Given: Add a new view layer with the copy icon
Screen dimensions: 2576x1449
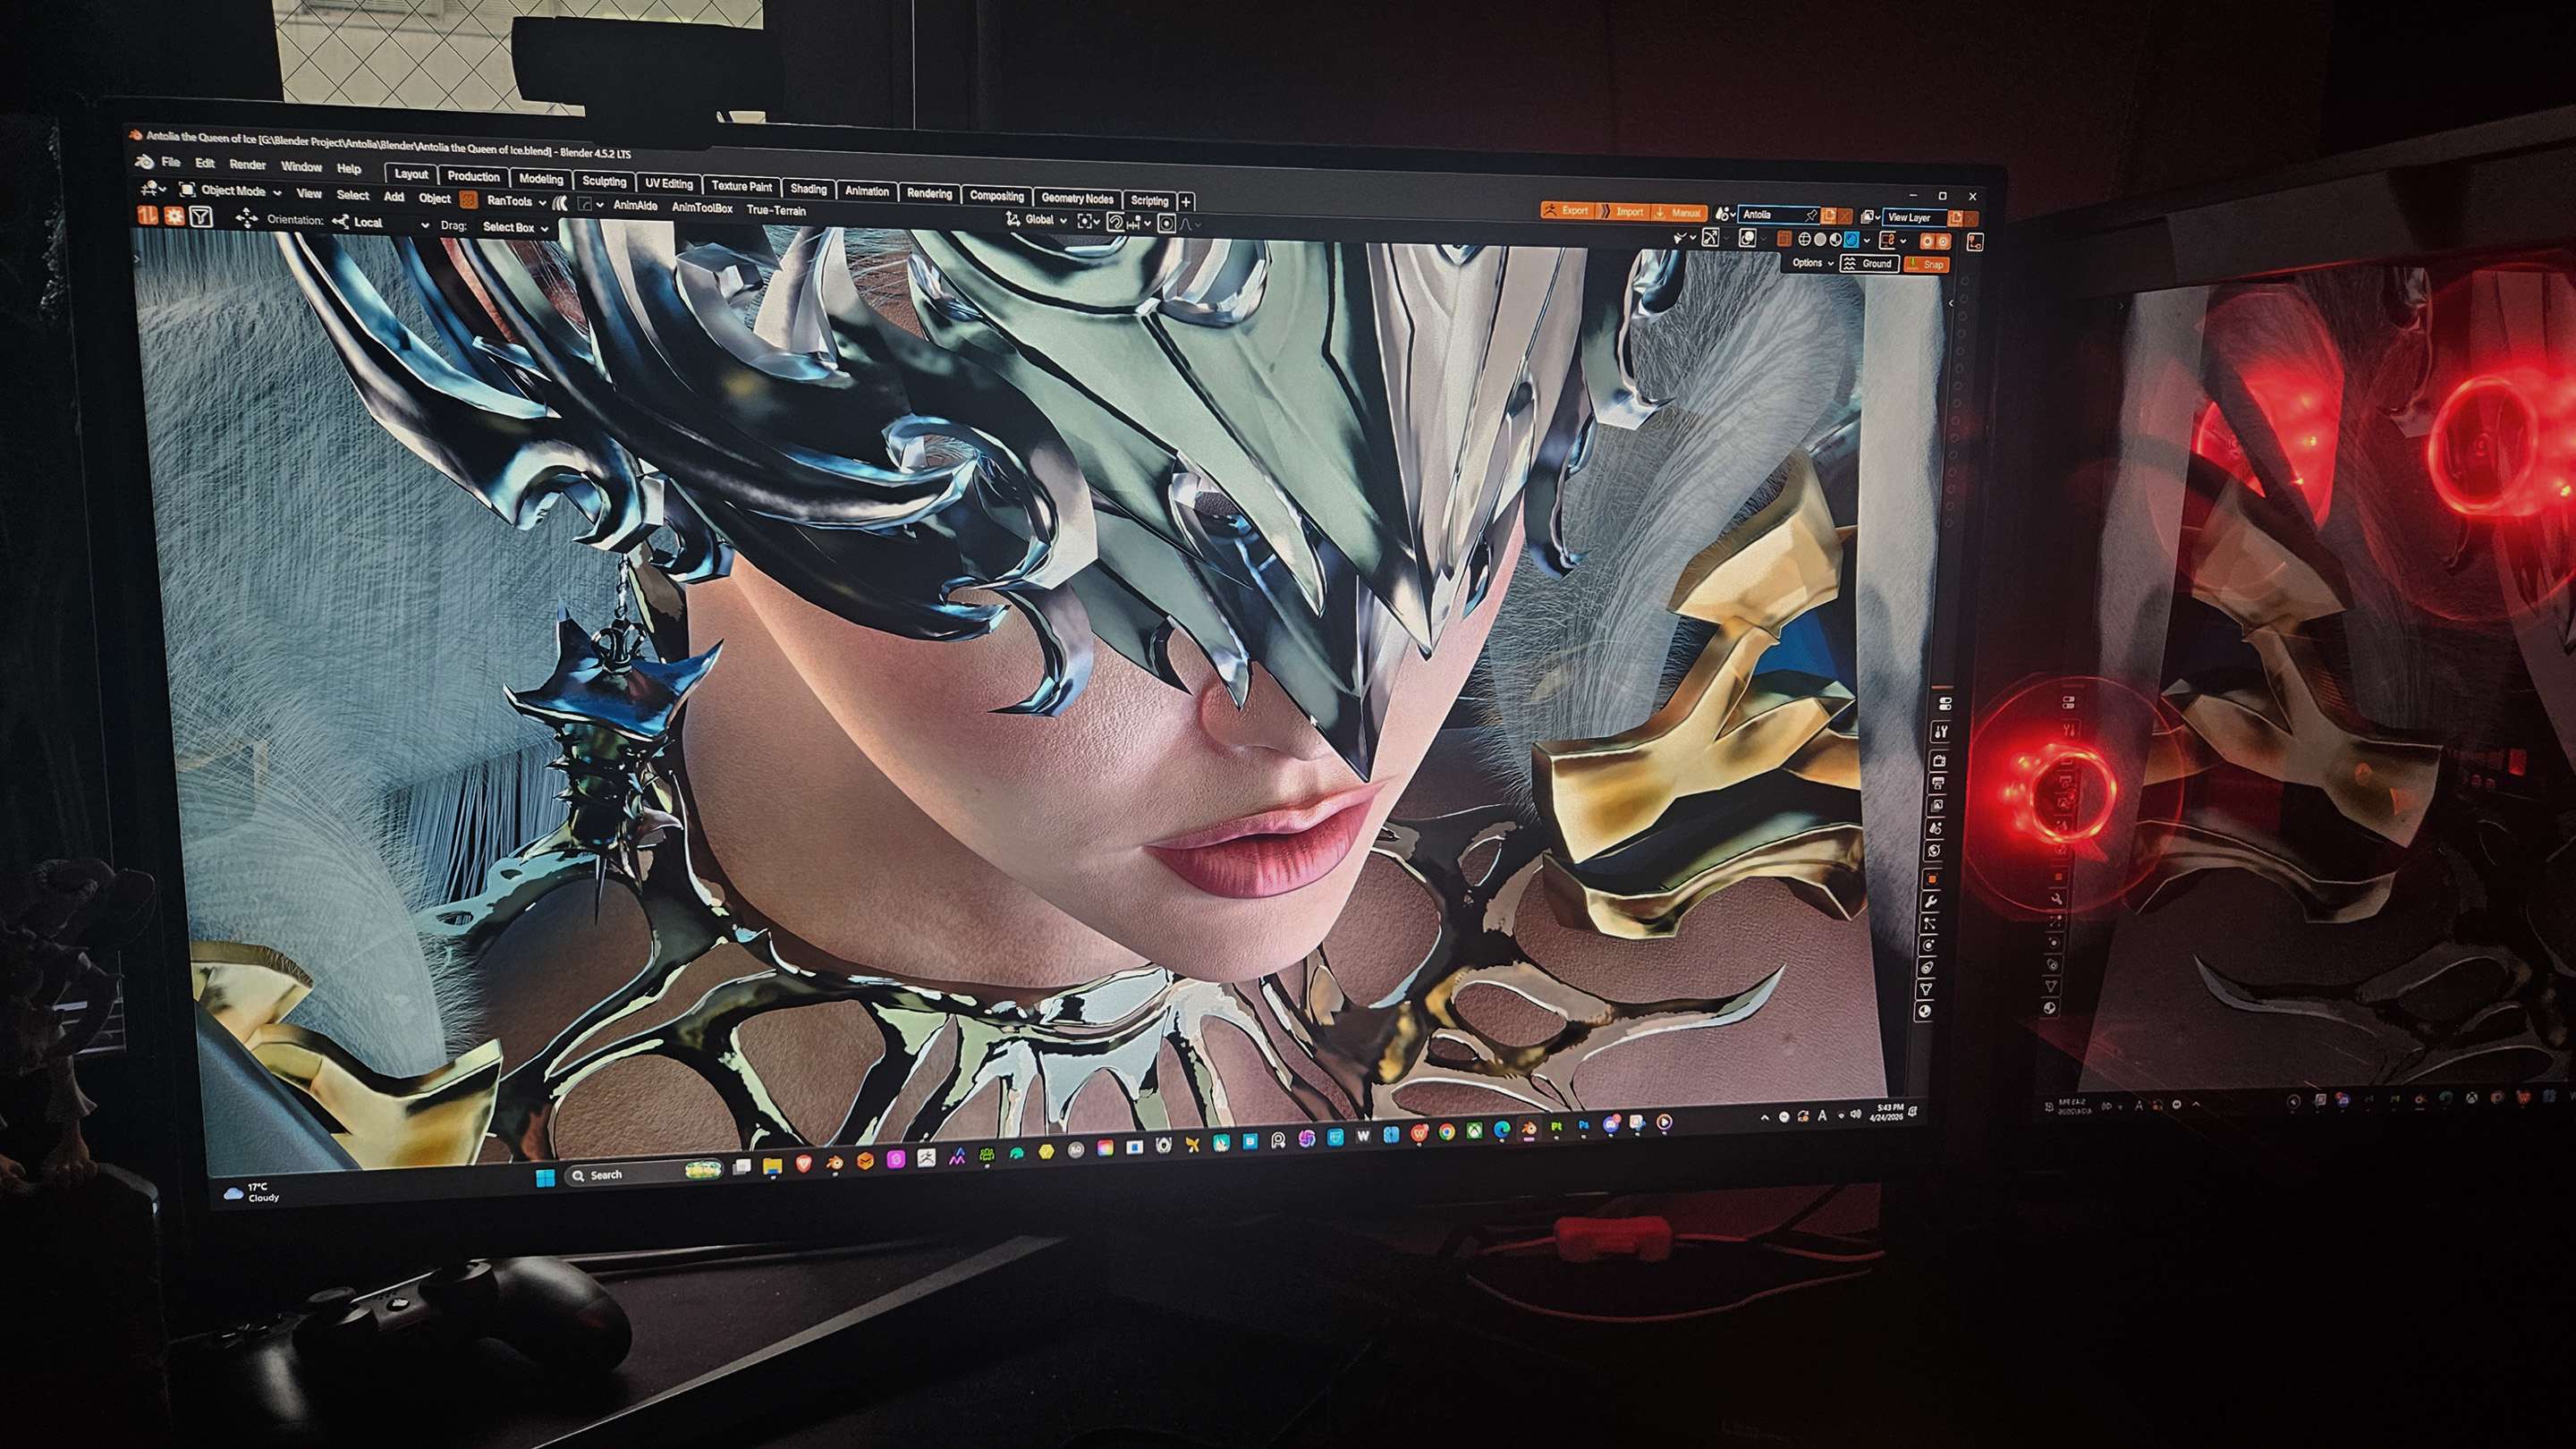Looking at the screenshot, I should point(1955,218).
